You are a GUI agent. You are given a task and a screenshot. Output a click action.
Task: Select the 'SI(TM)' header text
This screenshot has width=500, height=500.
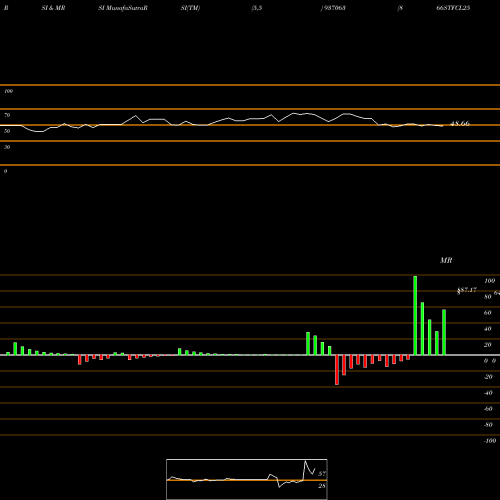point(190,8)
